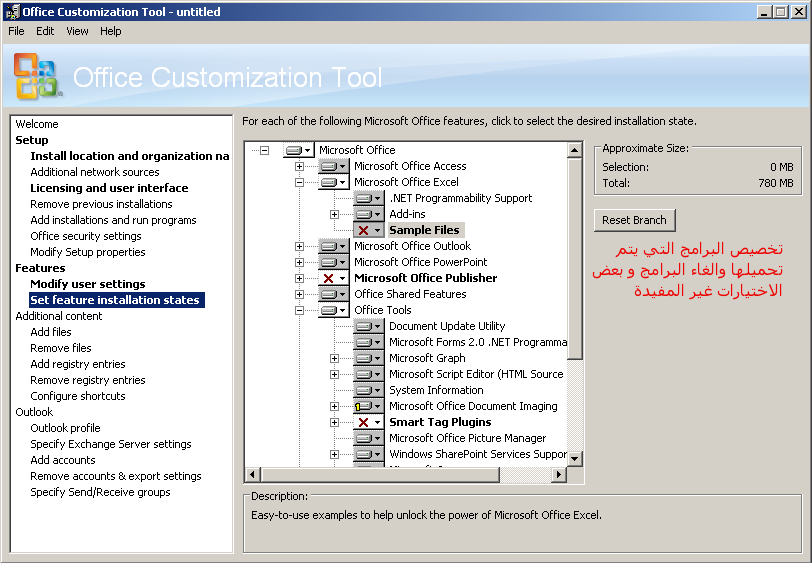Expand the Microsoft Graph node
The width and height of the screenshot is (812, 563).
[335, 358]
